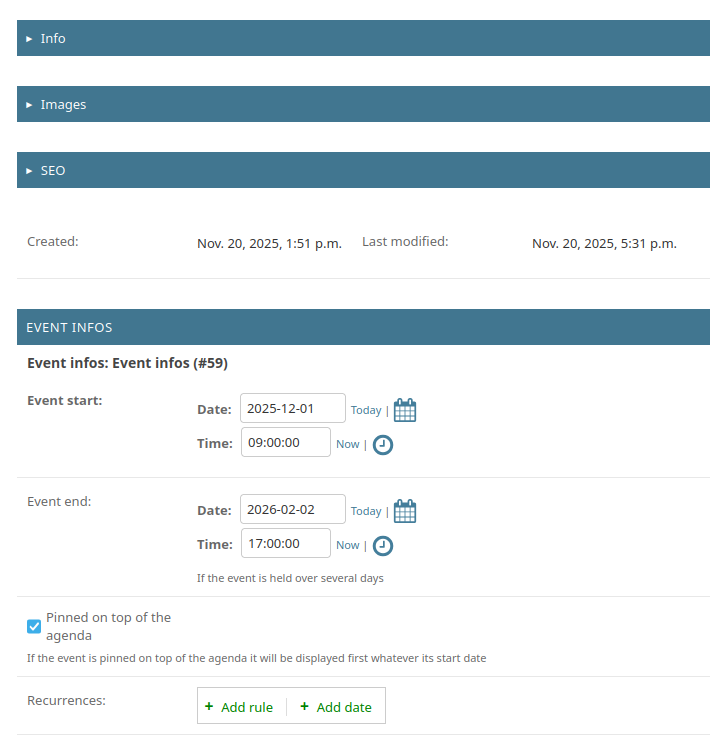Click the bold 'Event start:' field label
Viewport: 710px width, 740px height.
(x=65, y=400)
